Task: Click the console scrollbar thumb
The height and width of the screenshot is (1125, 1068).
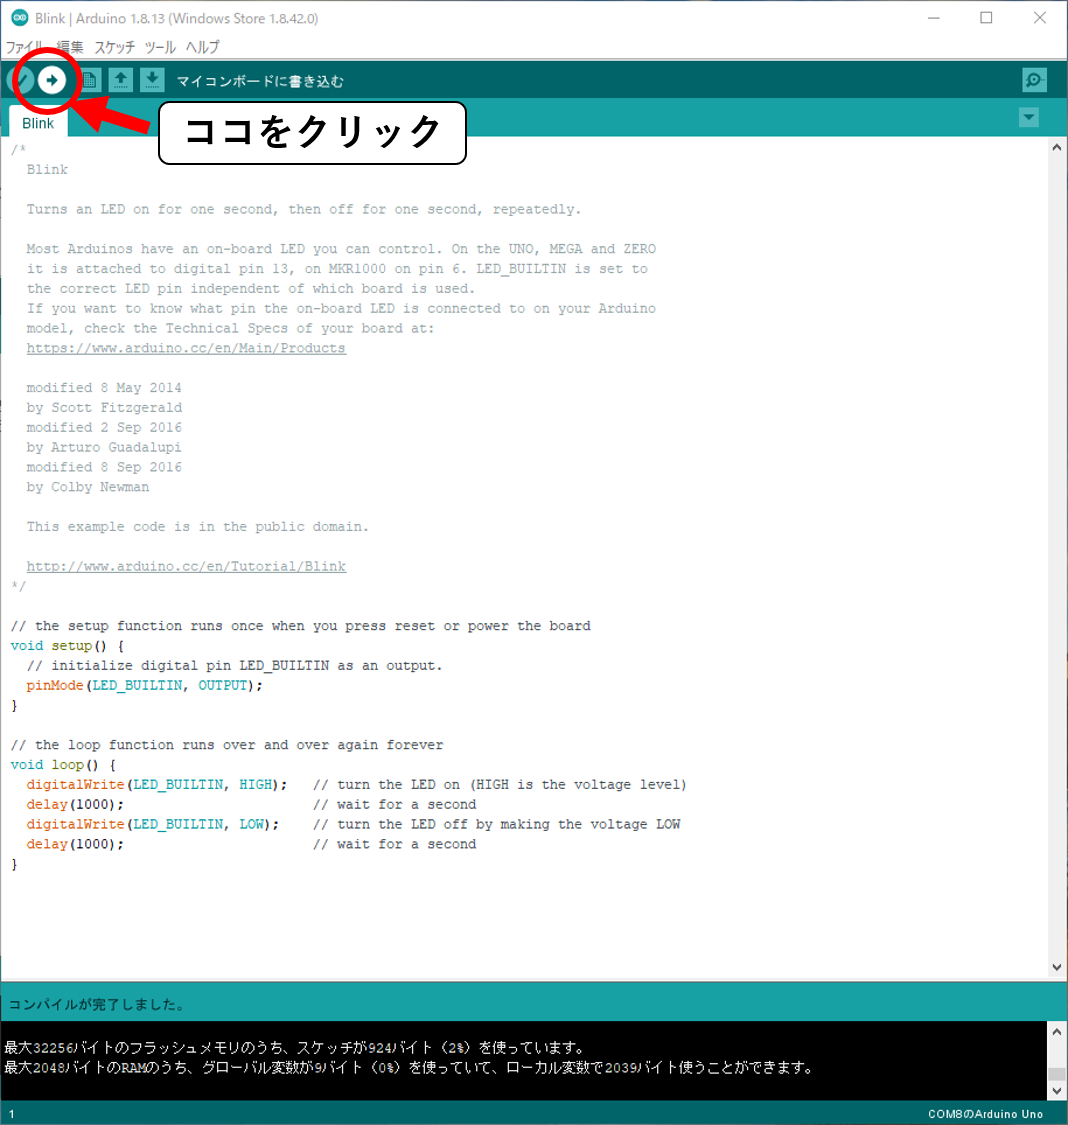Action: [1057, 1074]
